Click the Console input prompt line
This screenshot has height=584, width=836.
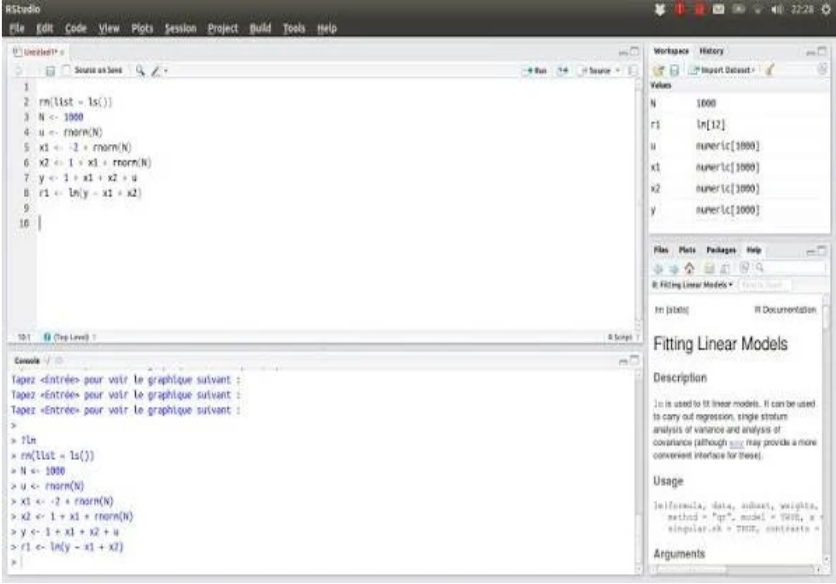click(323, 562)
